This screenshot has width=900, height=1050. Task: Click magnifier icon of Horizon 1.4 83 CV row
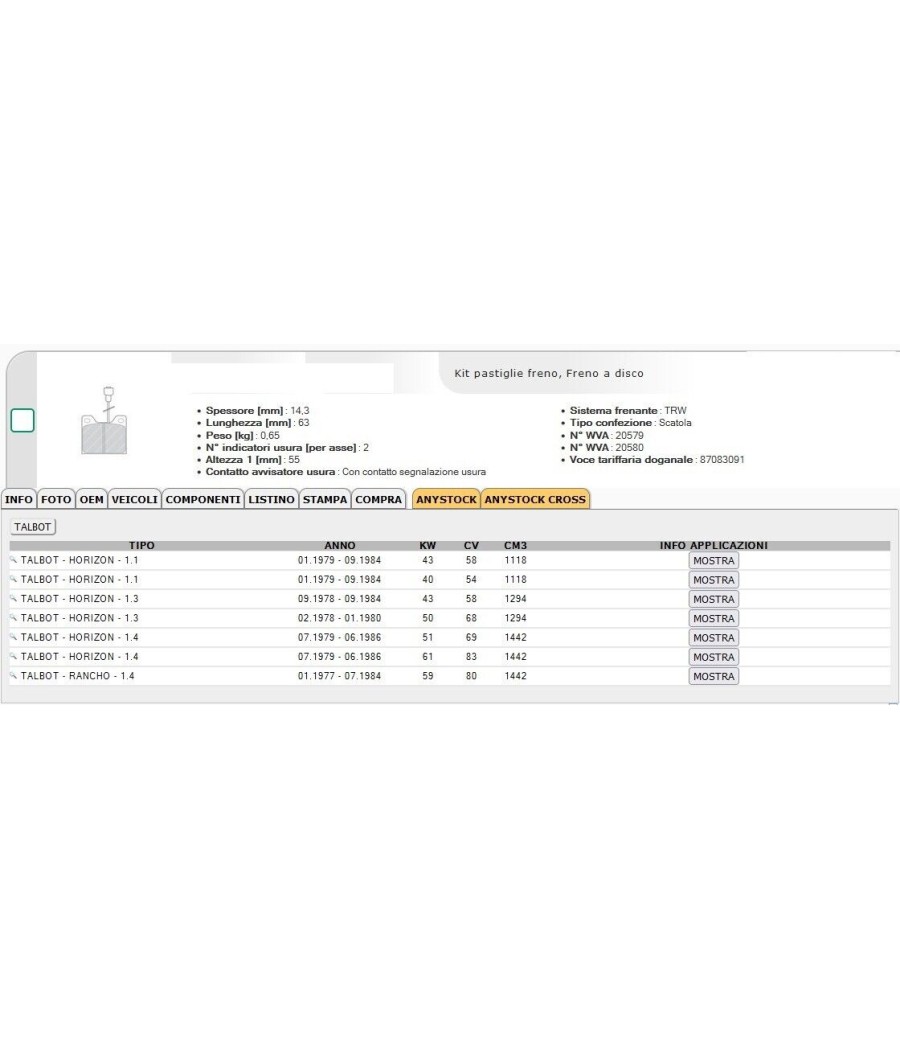tap(13, 657)
